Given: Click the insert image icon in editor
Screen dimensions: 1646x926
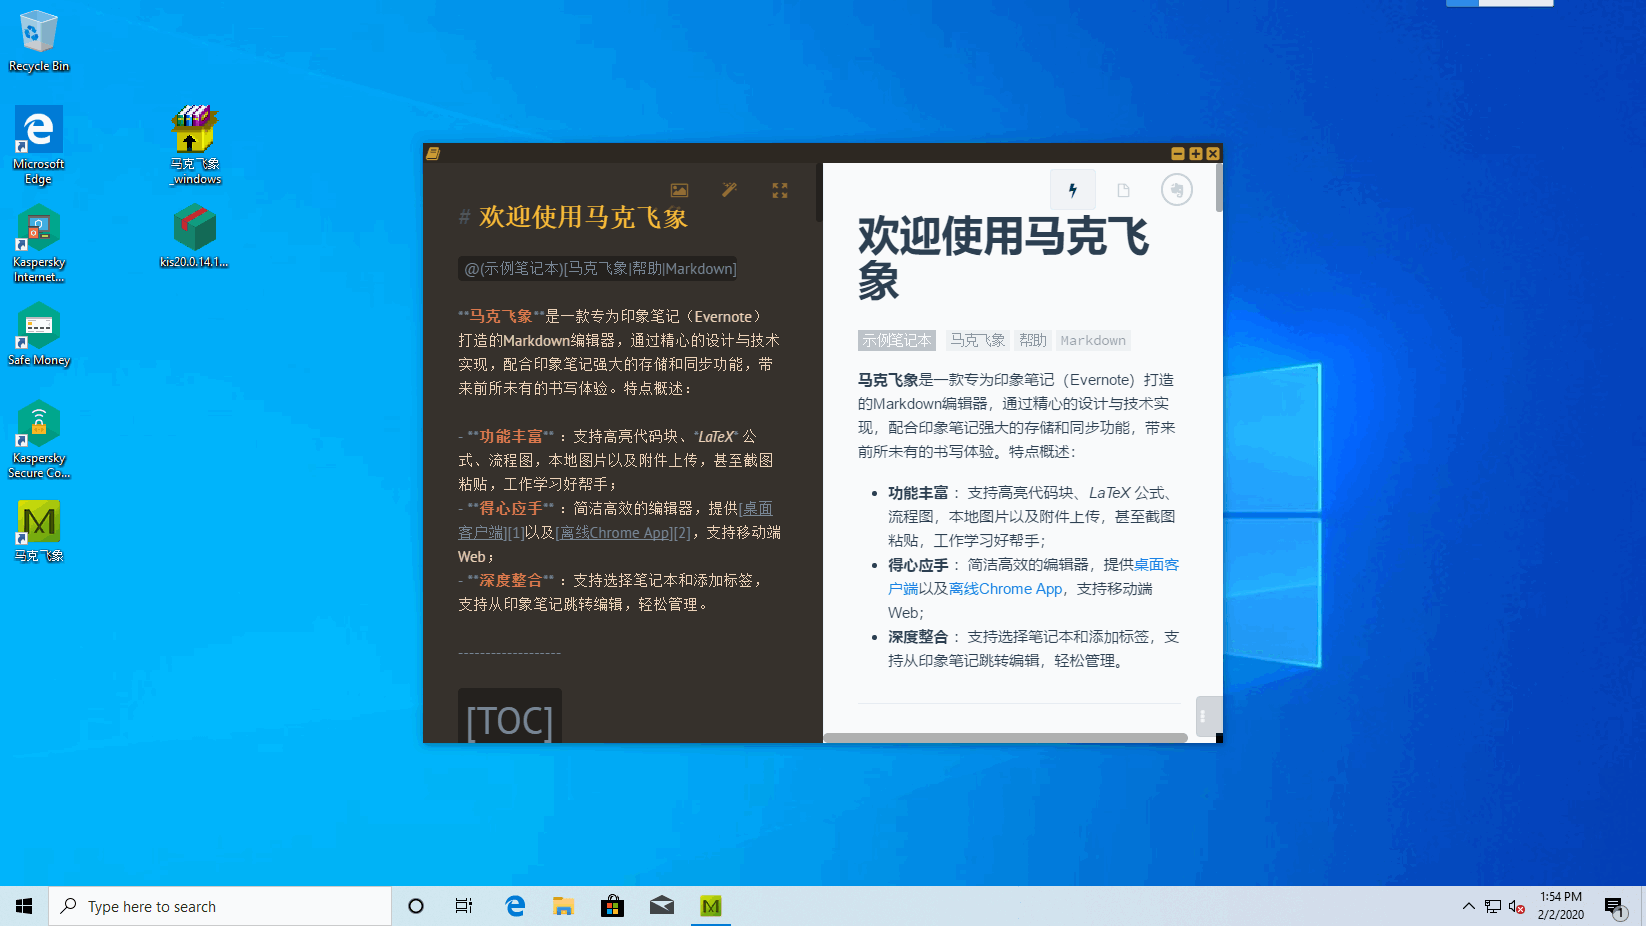Looking at the screenshot, I should point(679,190).
